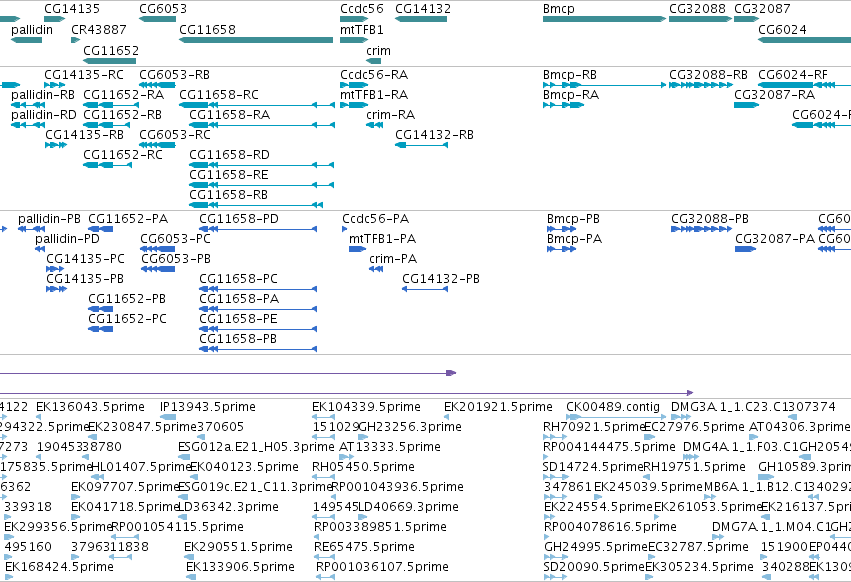
Task: Select transcript CG11658-RD
Action: point(262,165)
